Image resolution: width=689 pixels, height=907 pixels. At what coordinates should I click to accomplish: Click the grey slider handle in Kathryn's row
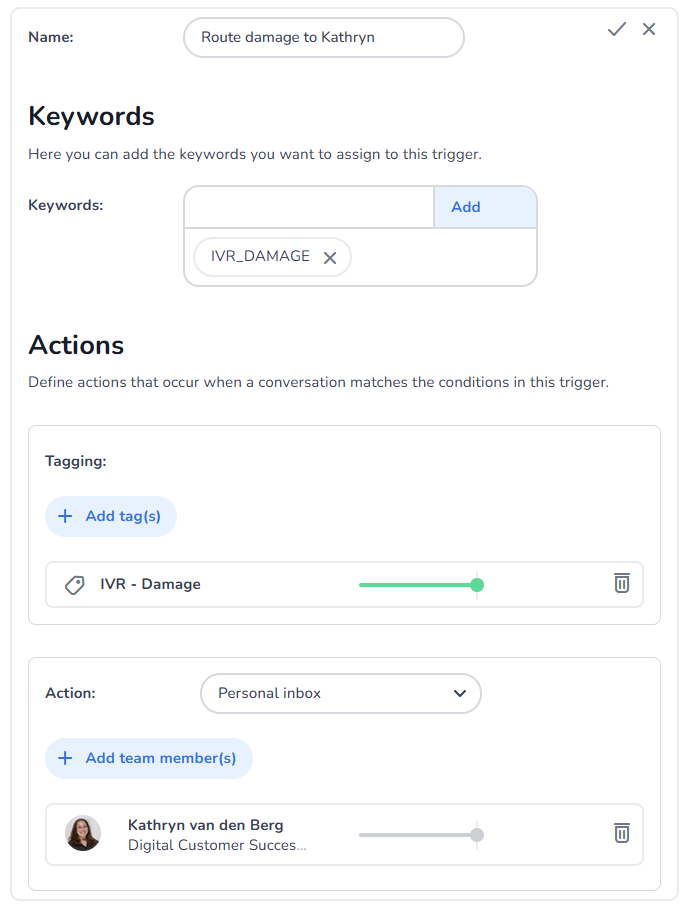click(x=477, y=834)
